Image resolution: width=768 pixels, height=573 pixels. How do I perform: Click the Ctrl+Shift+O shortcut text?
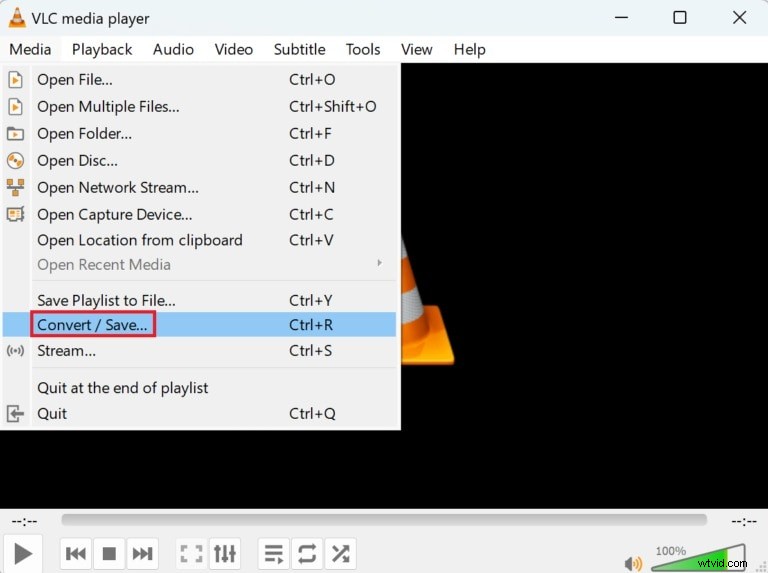333,106
